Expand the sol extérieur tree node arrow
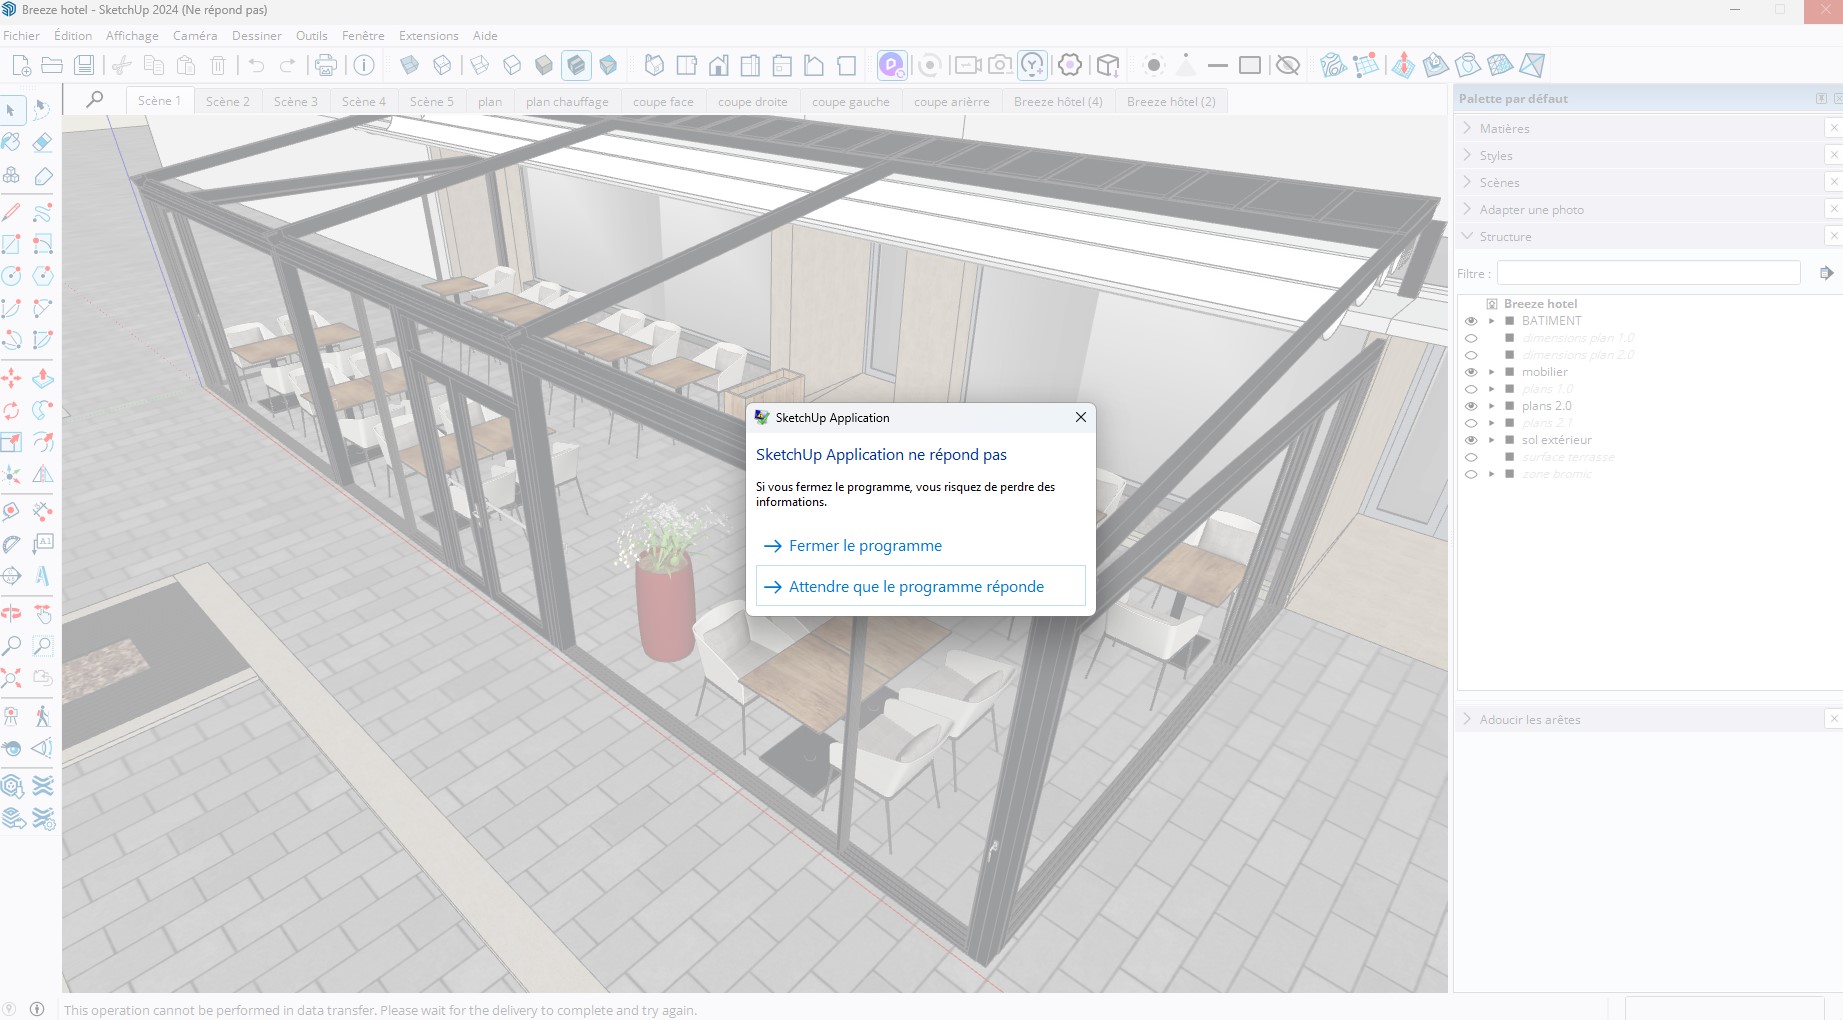The image size is (1843, 1020). coord(1492,440)
